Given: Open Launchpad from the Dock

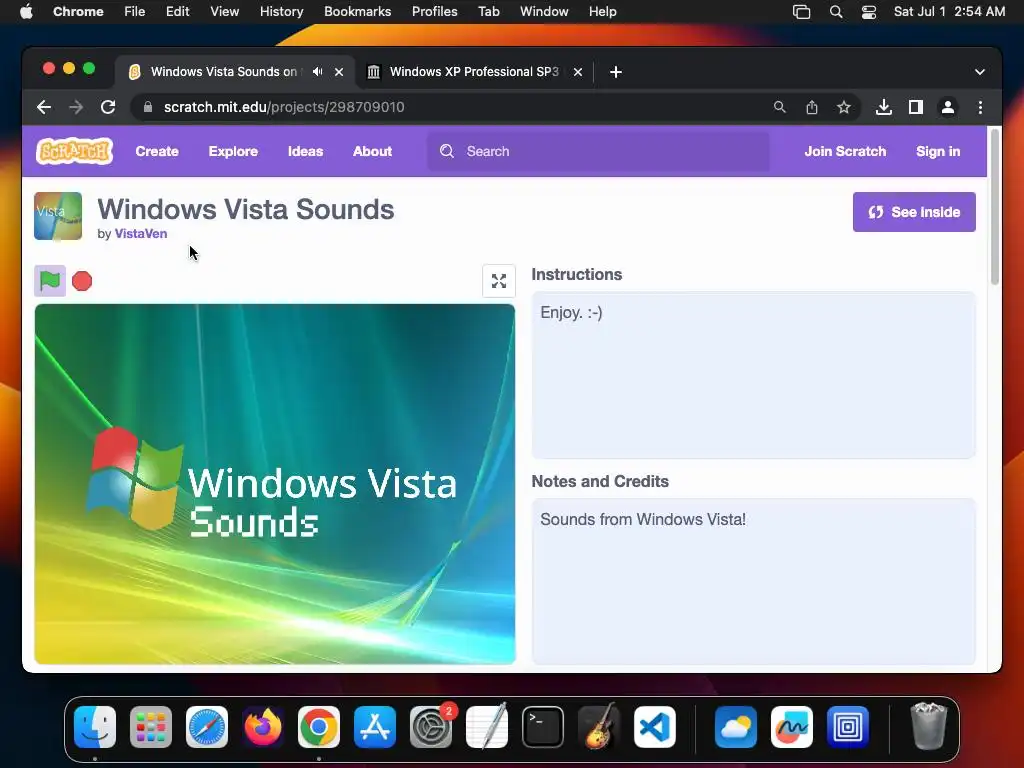Looking at the screenshot, I should point(151,727).
